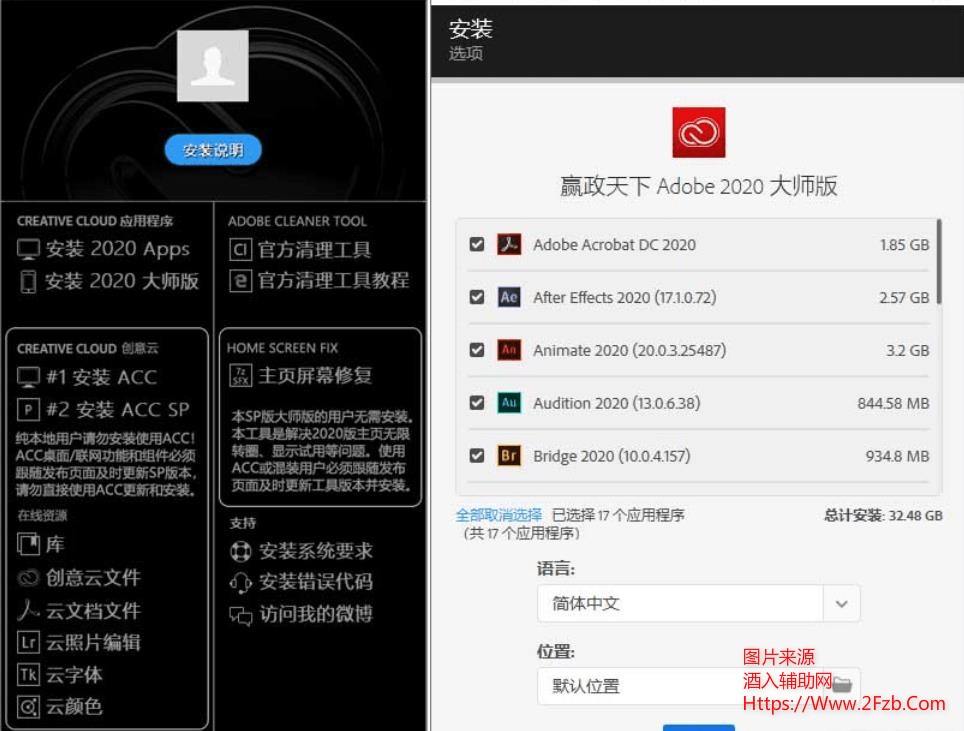Screen dimensions: 964x731
Task: Click the Animate 2020 app icon
Action: click(x=509, y=350)
